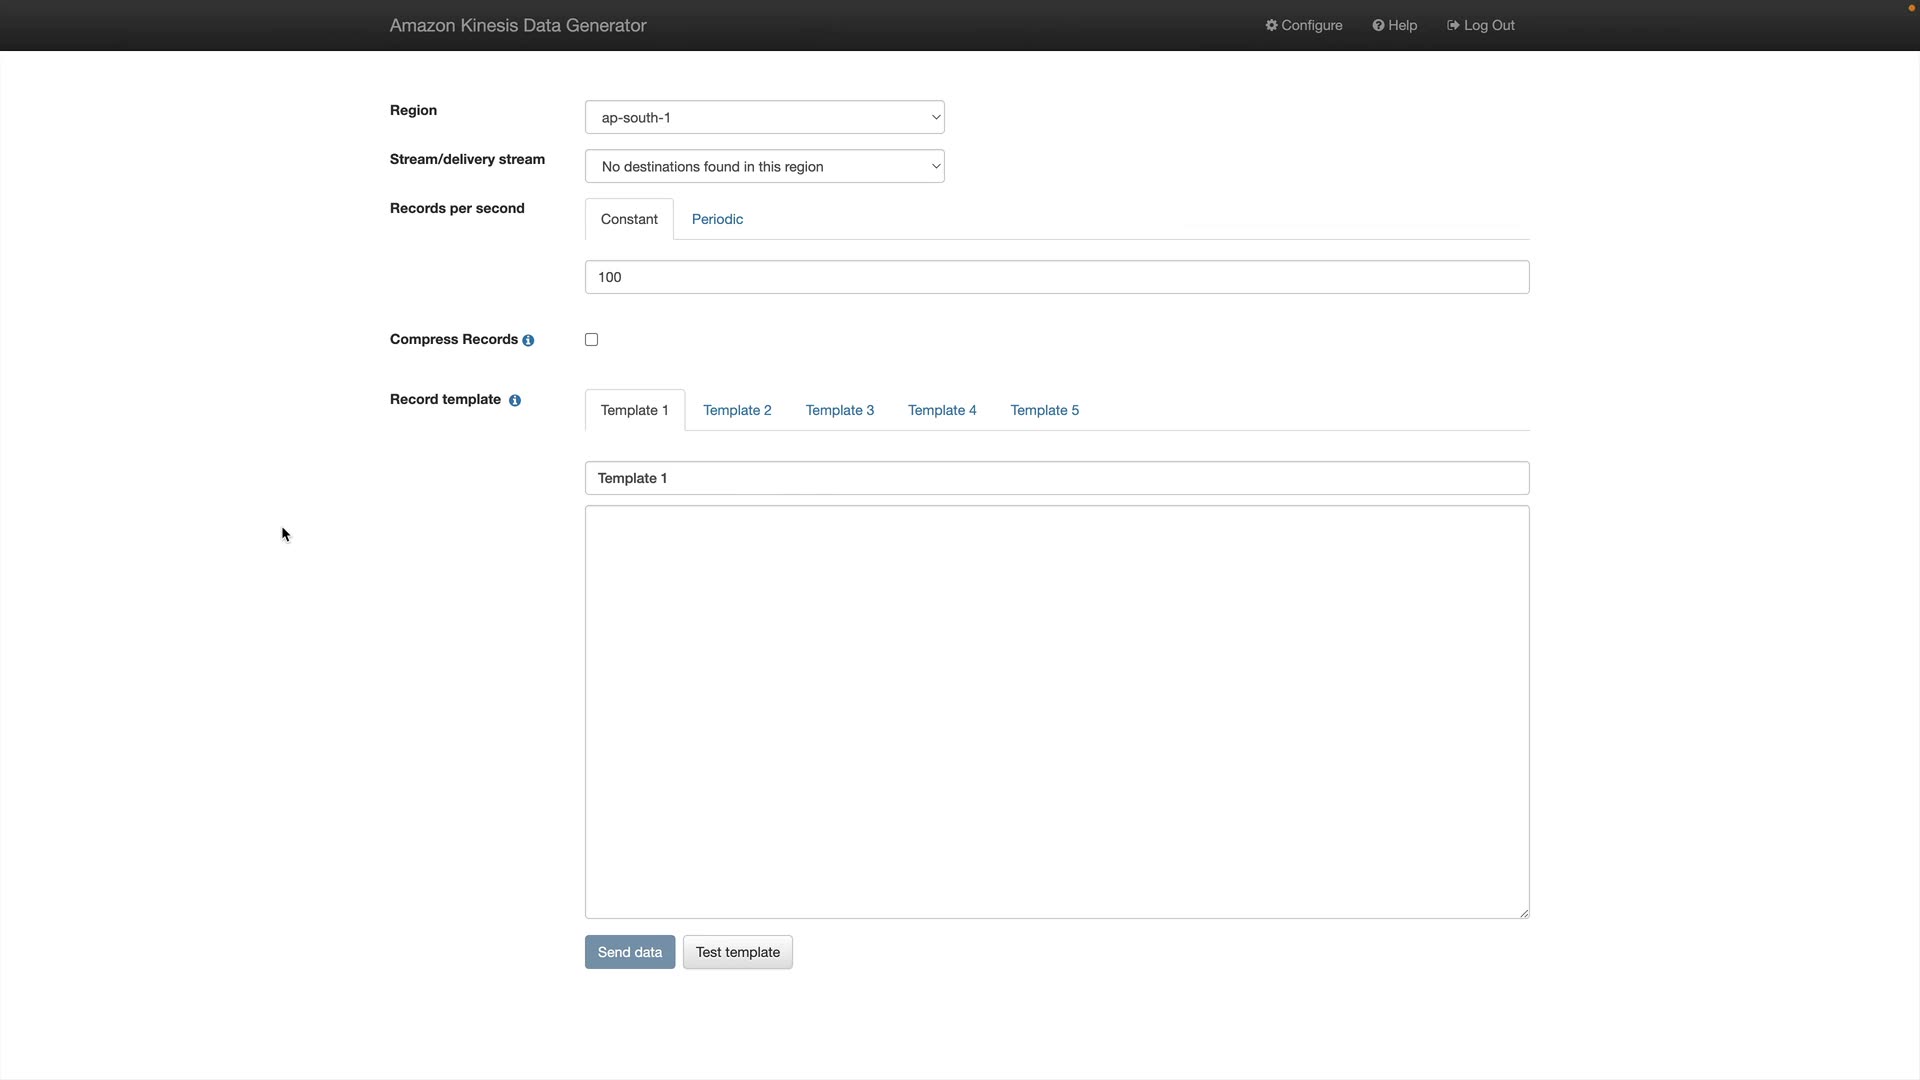Screen dimensions: 1920x1080
Task: Expand the Stream/delivery stream dropdown
Action: (764, 167)
